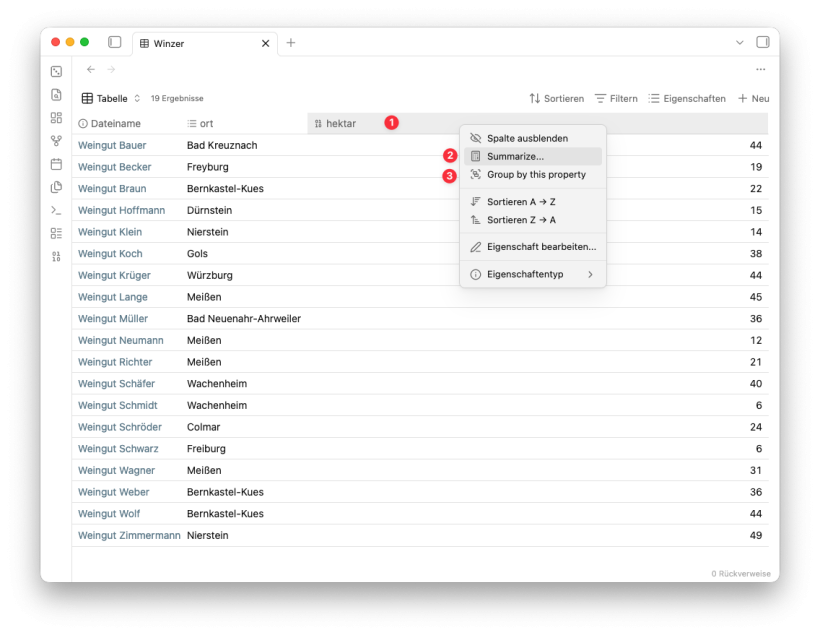
Task: Toggle the left sidebar
Action: [114, 43]
